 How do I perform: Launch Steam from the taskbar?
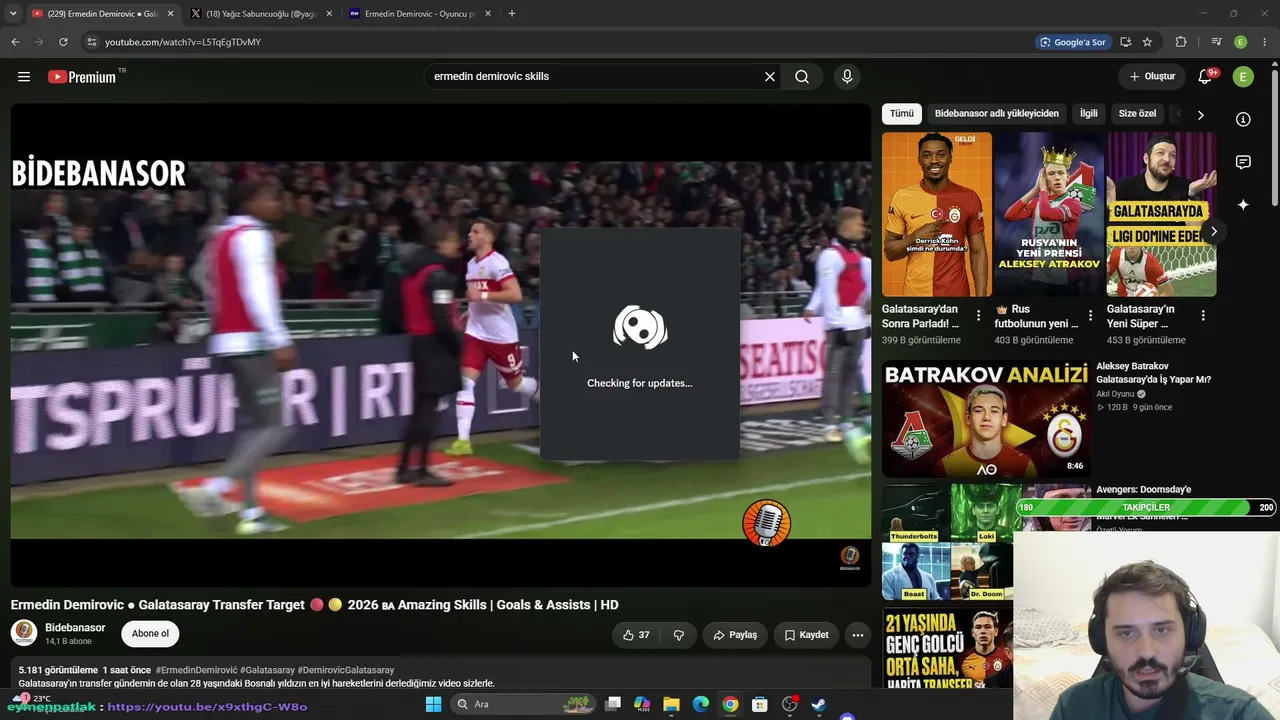tap(818, 704)
